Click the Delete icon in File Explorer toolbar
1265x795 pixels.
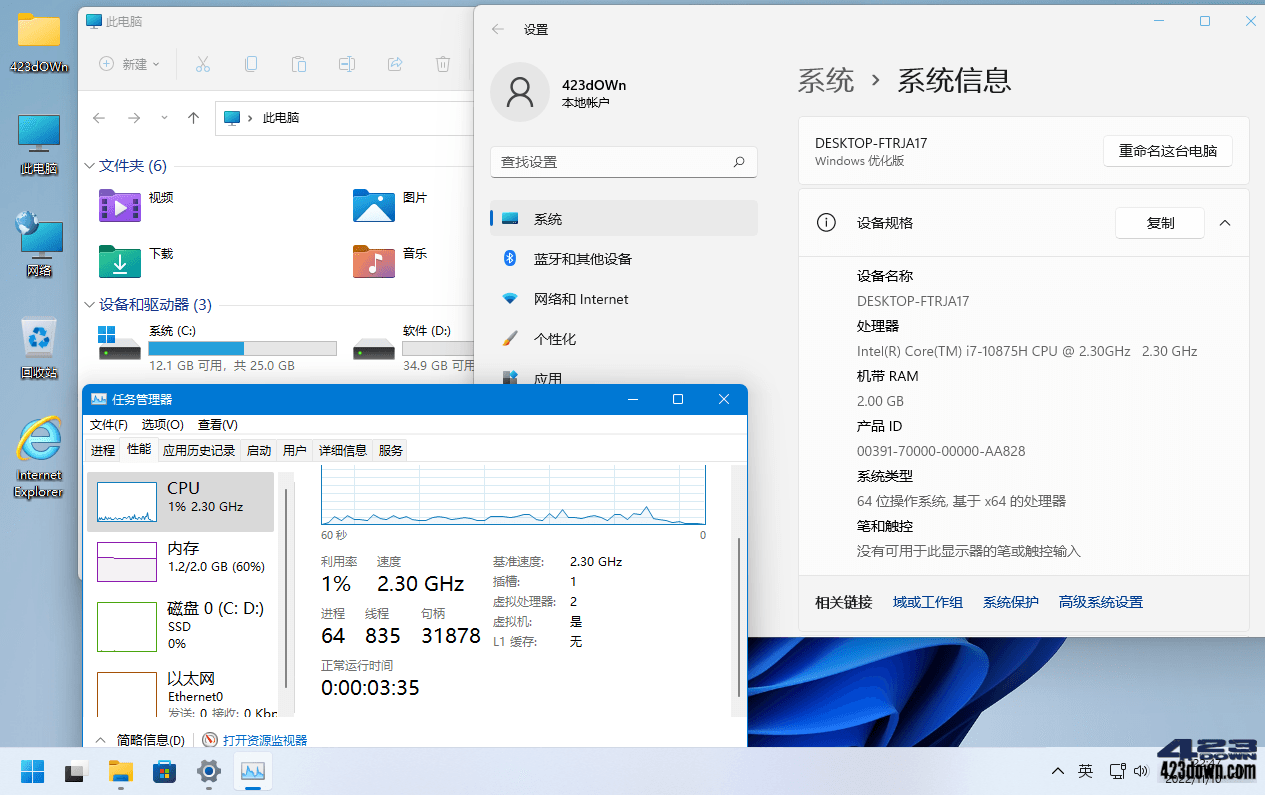click(x=442, y=64)
